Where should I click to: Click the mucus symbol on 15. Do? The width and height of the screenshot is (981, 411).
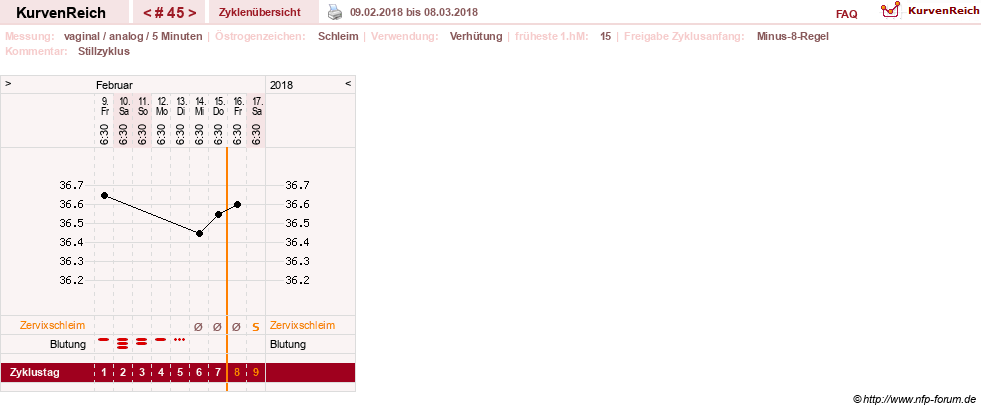(x=217, y=326)
